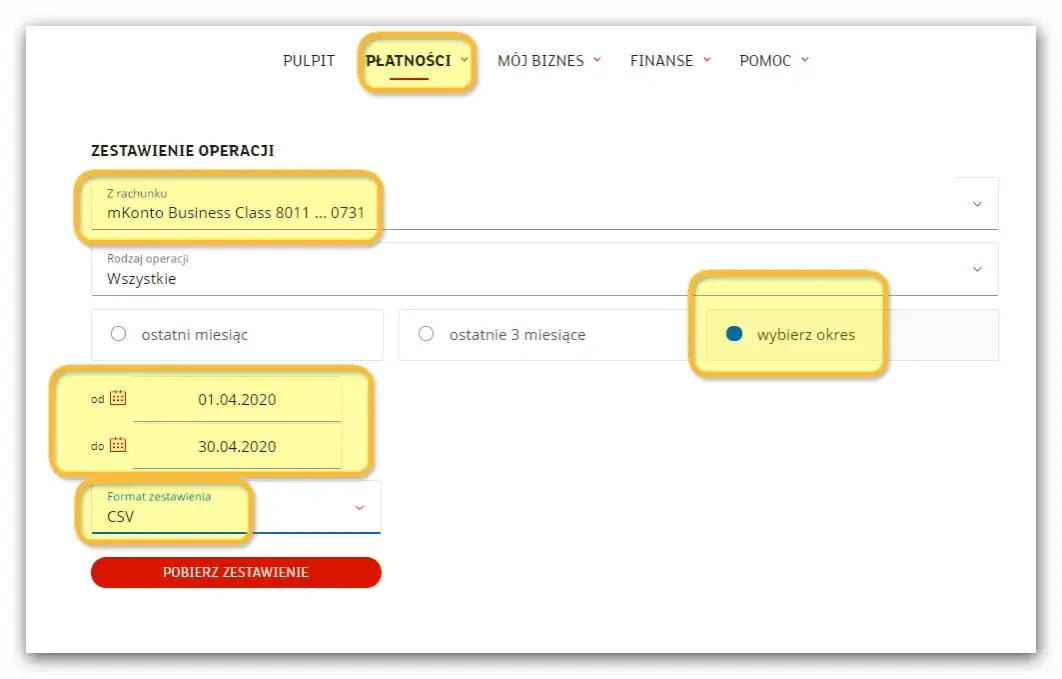1062x679 pixels.
Task: Click the chevron next to FINANSE
Action: [707, 60]
